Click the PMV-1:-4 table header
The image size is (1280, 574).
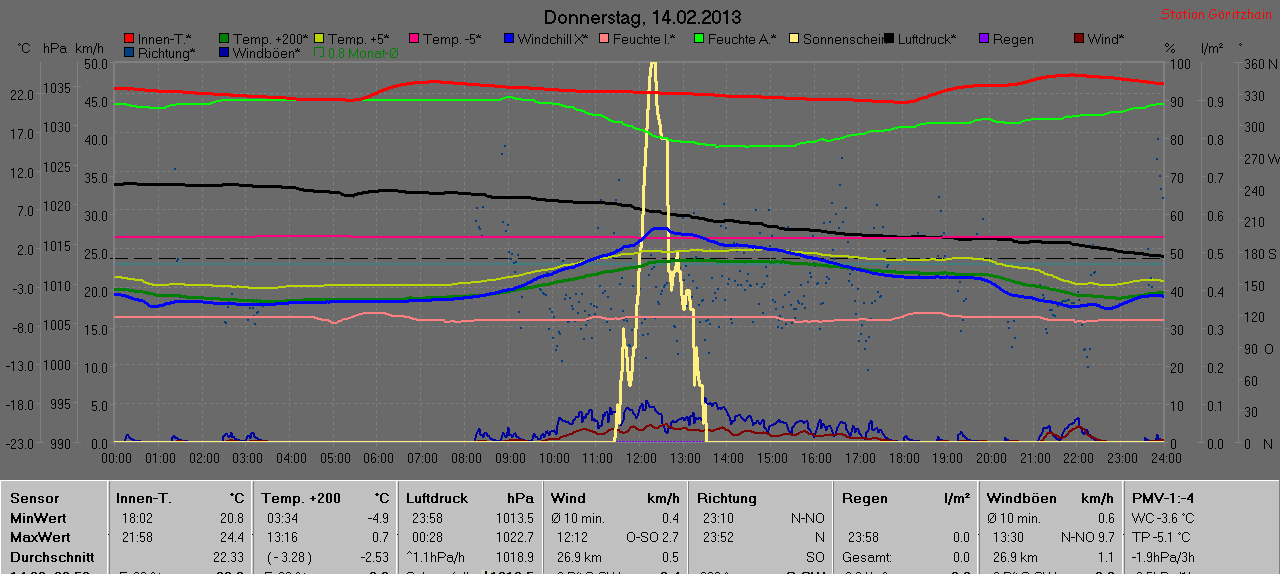[1162, 498]
